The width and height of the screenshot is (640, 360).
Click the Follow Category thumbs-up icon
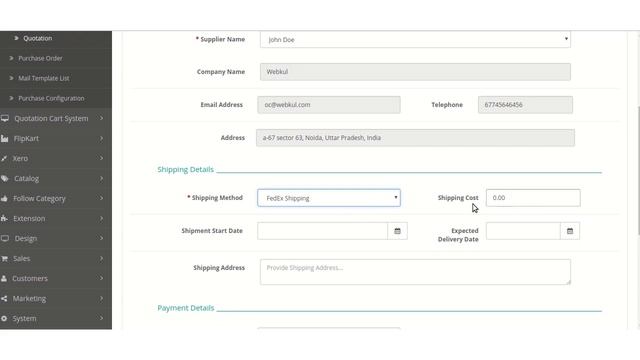(4, 198)
